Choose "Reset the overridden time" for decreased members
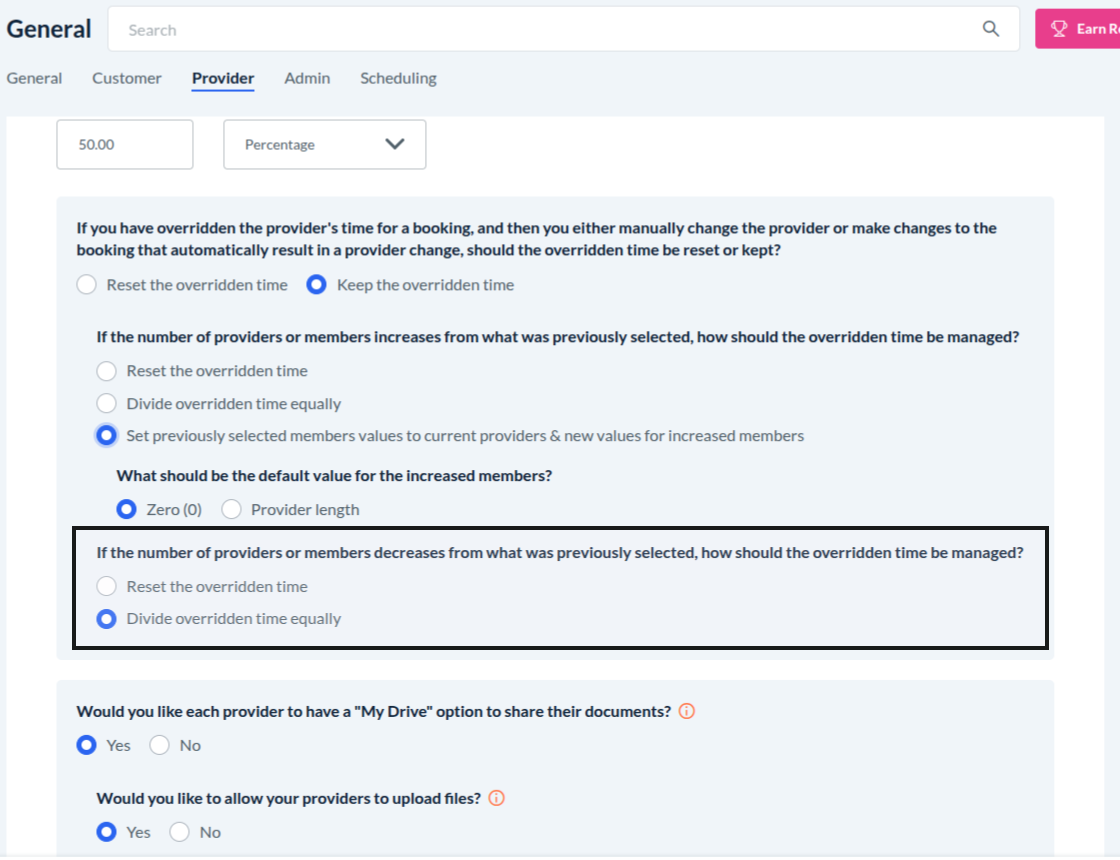The height and width of the screenshot is (860, 1120). tap(107, 587)
